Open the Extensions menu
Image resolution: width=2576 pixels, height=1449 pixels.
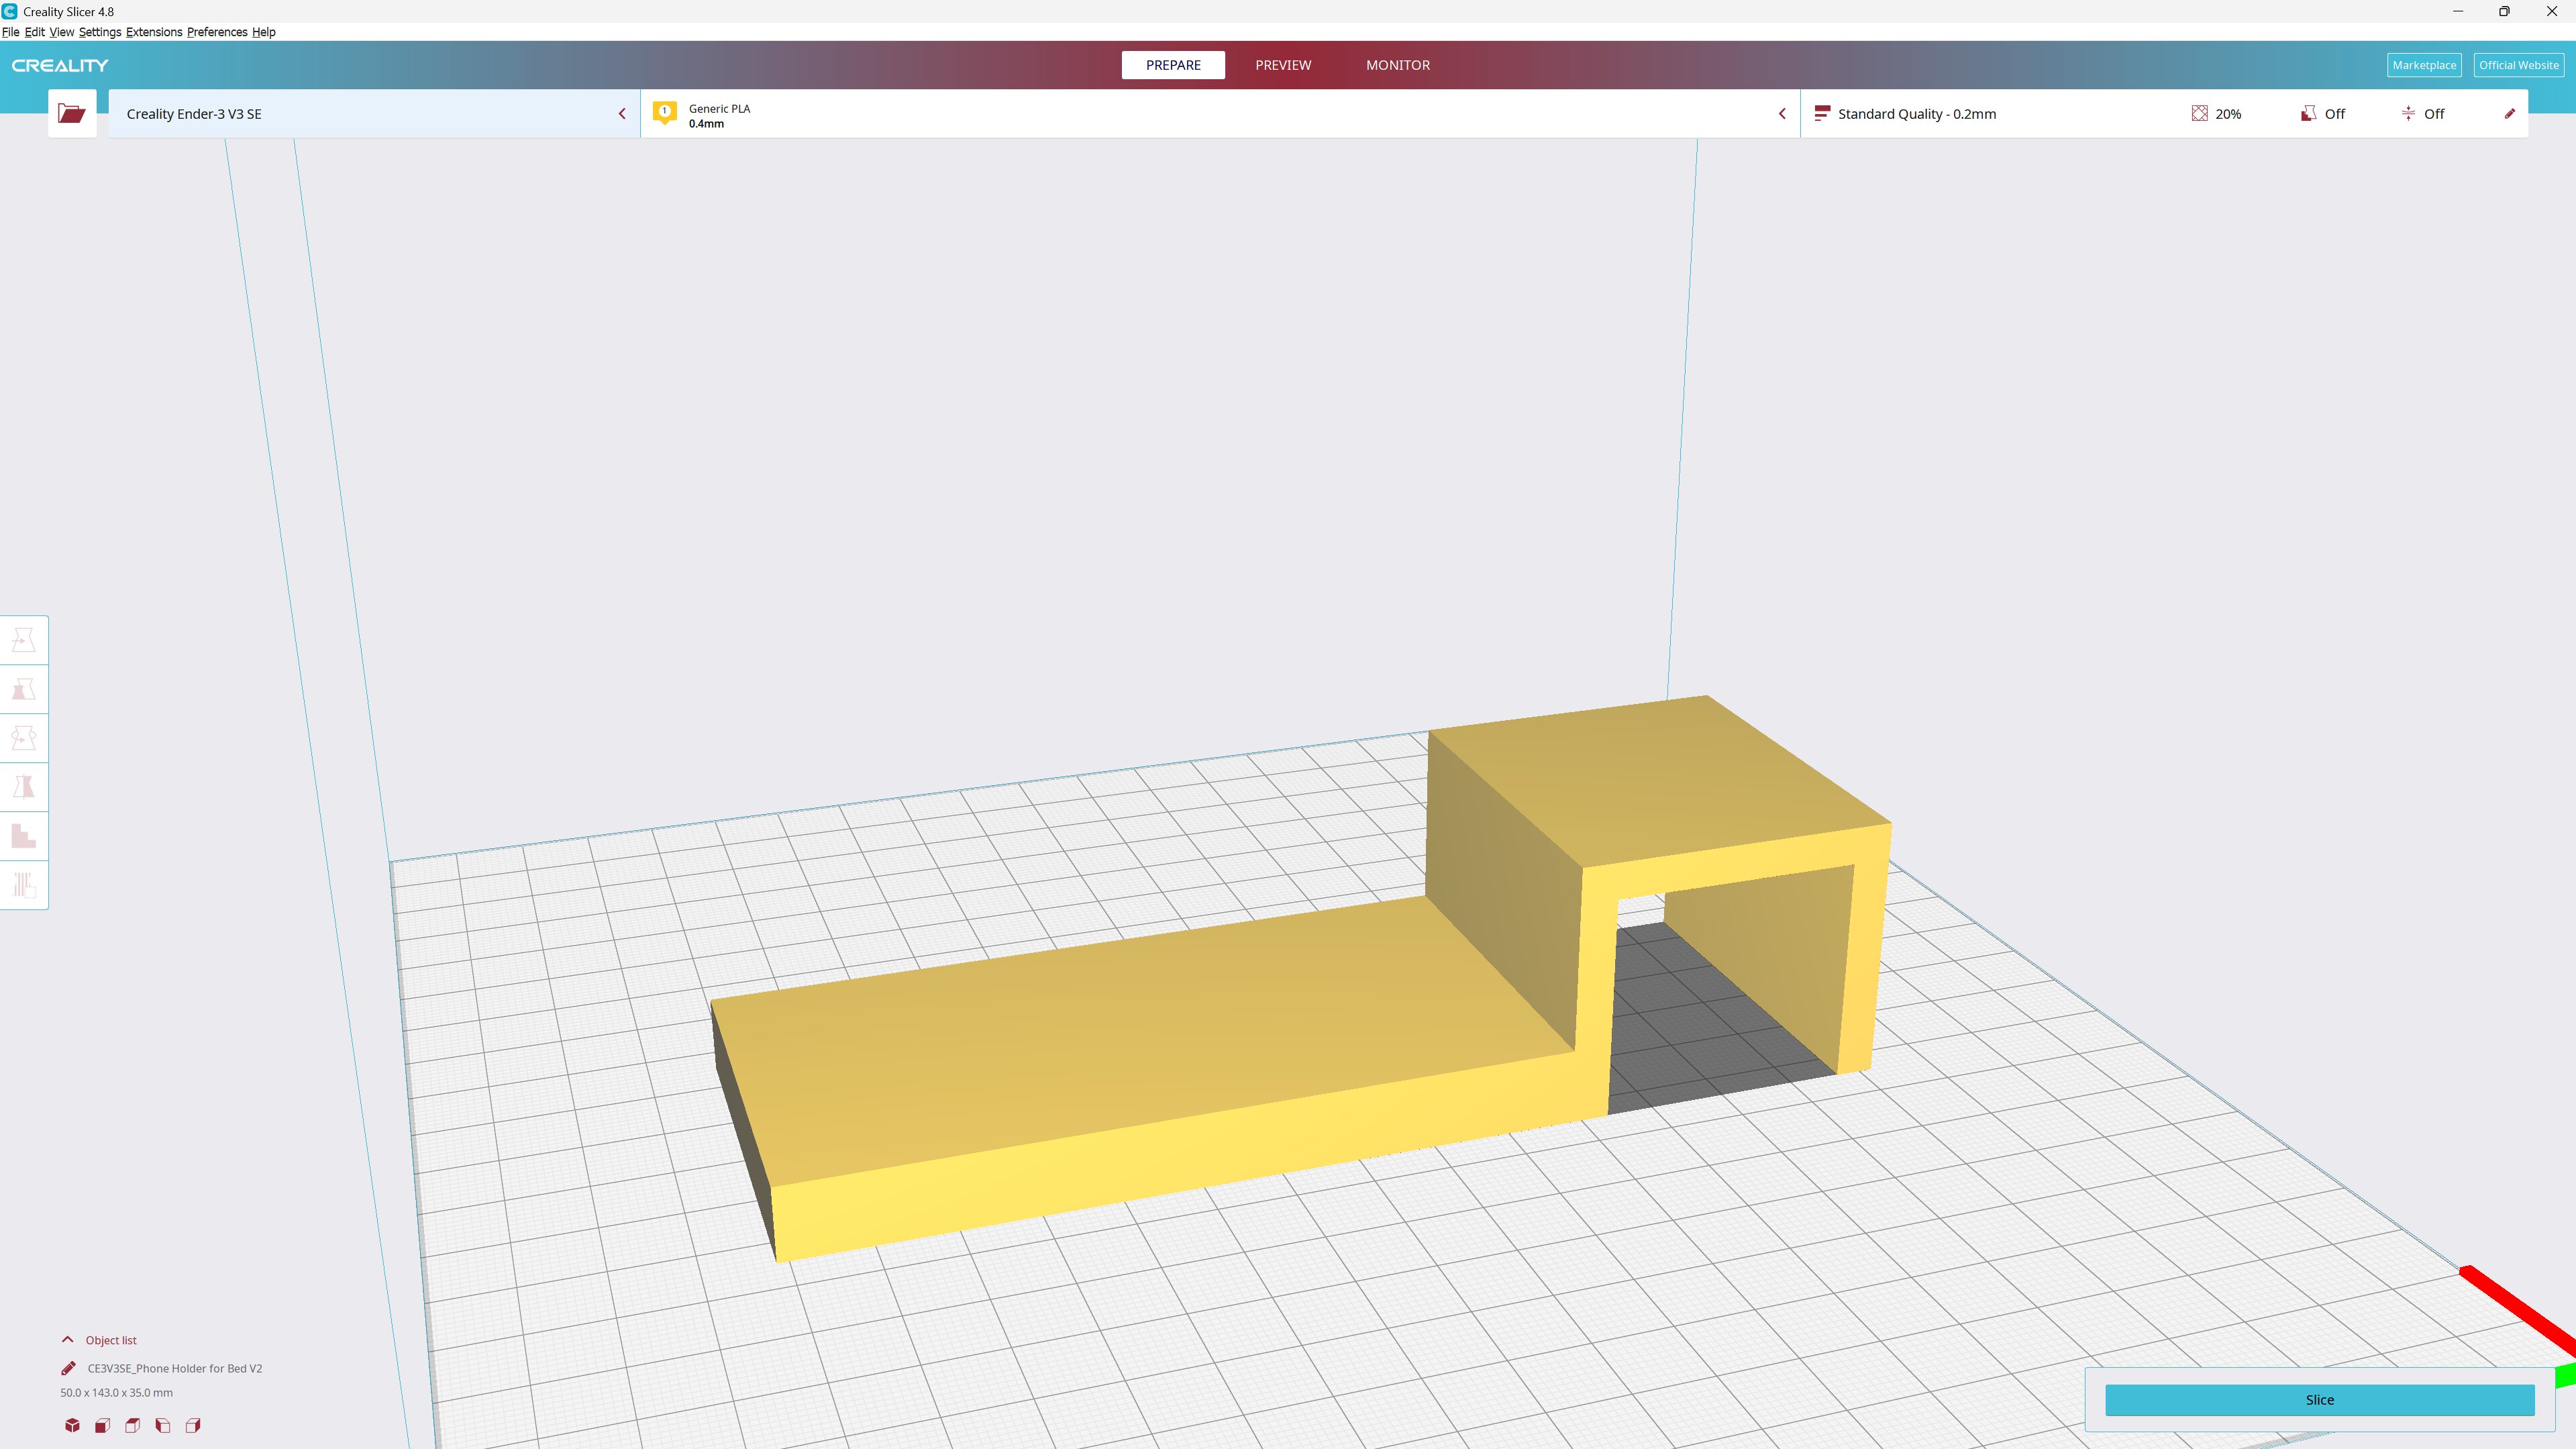(x=154, y=32)
